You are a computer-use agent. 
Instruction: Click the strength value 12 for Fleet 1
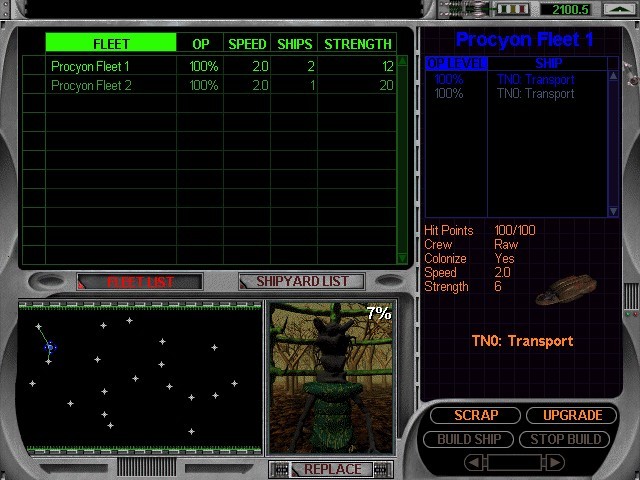coord(388,66)
